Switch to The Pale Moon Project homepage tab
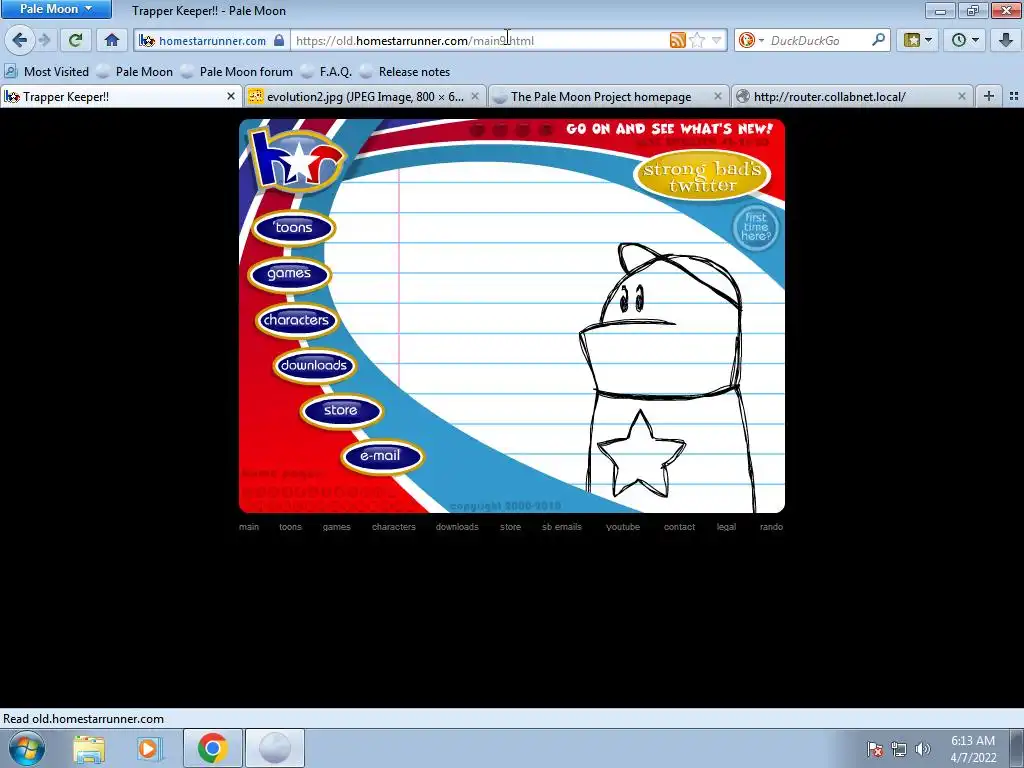The width and height of the screenshot is (1024, 768). pos(607,97)
